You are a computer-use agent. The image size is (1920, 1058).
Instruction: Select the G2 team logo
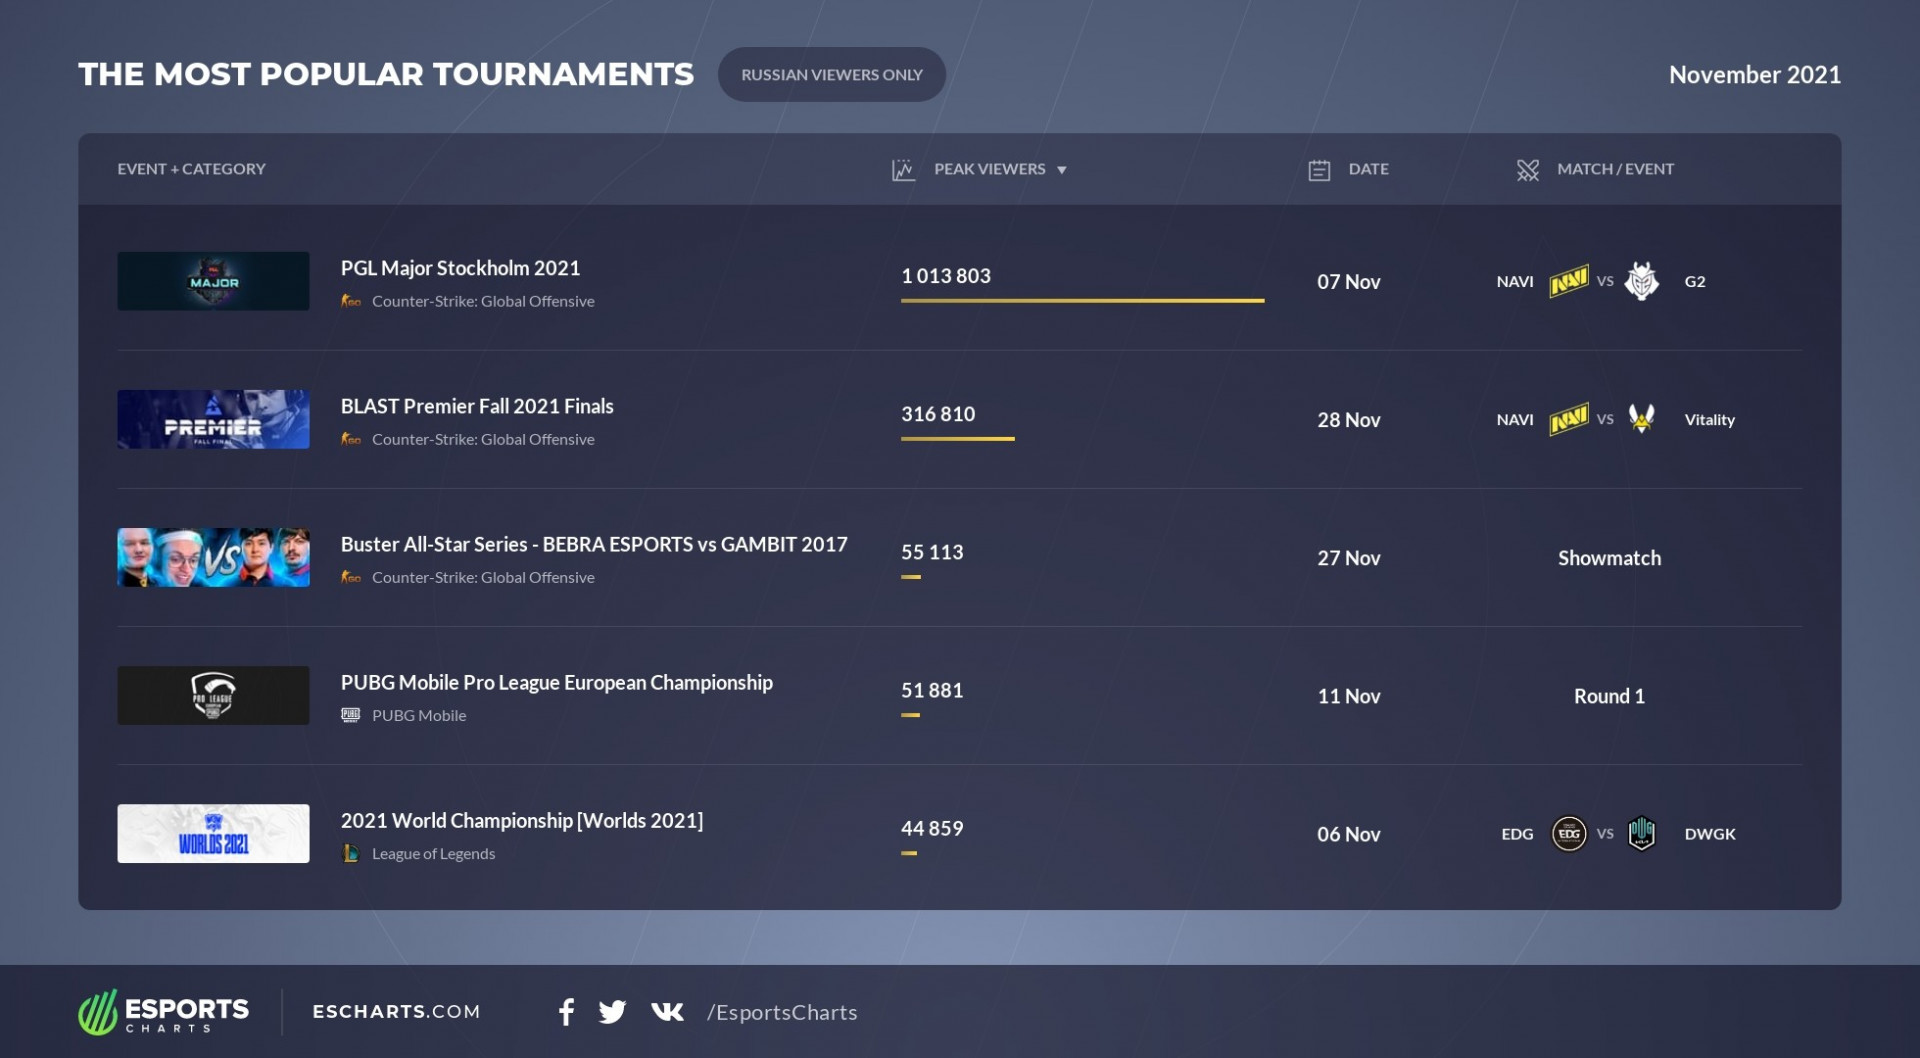pos(1640,281)
